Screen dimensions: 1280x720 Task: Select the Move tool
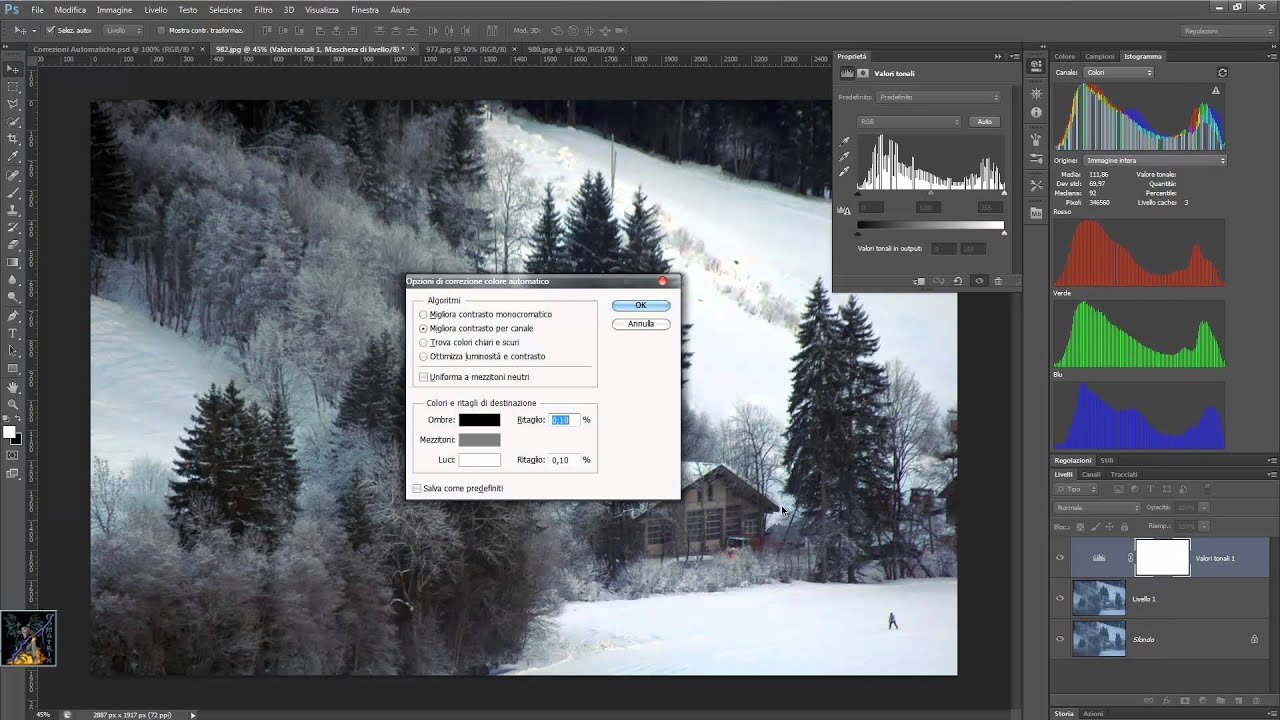pyautogui.click(x=13, y=69)
